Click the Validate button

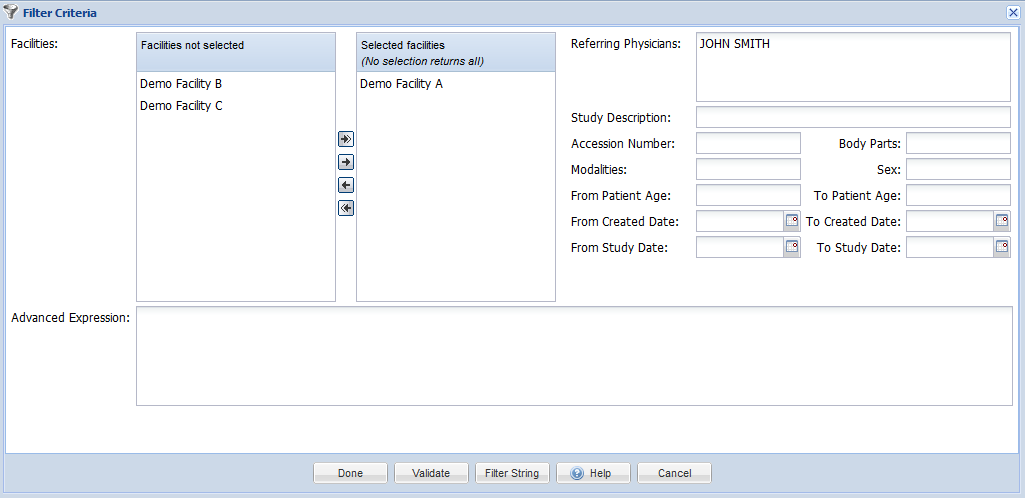[x=431, y=473]
